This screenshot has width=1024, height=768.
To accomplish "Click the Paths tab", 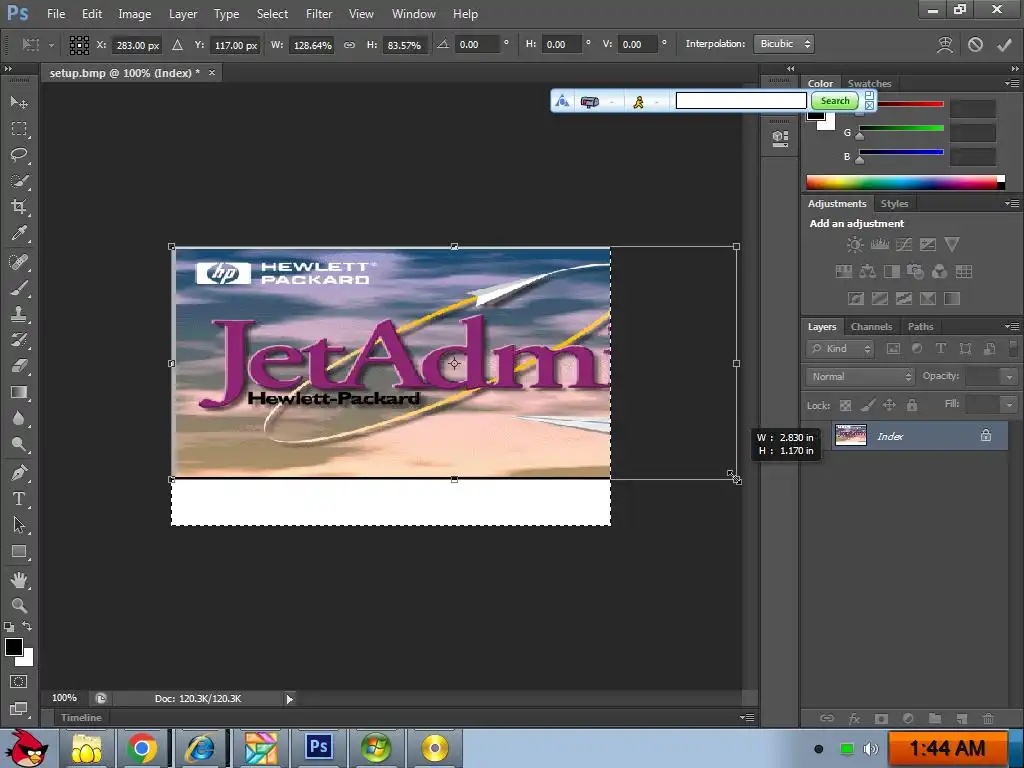I will (920, 327).
